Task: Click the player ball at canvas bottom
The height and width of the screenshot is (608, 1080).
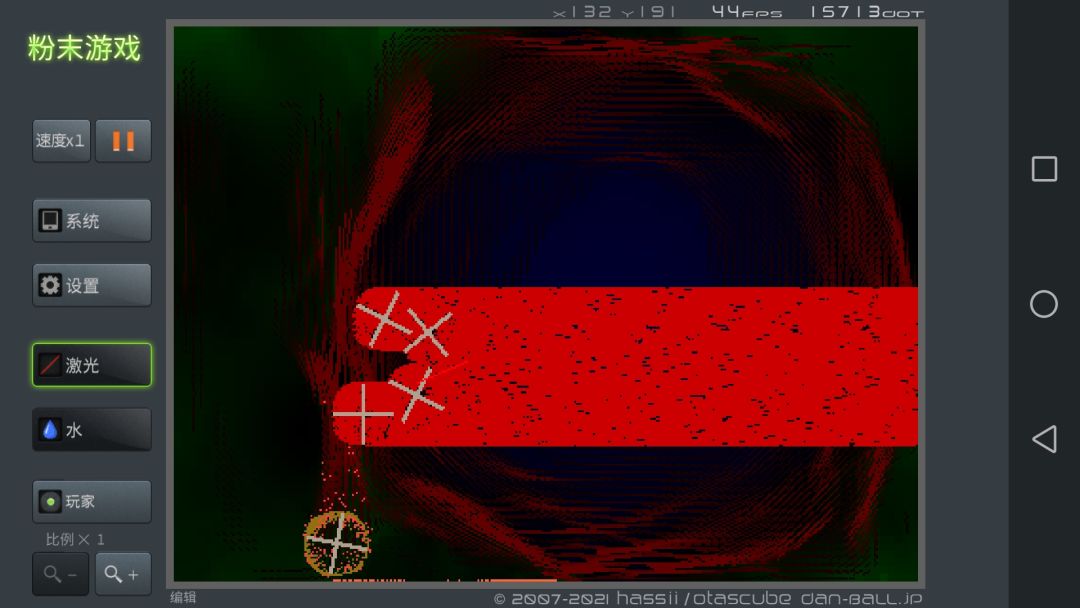Action: [x=337, y=543]
